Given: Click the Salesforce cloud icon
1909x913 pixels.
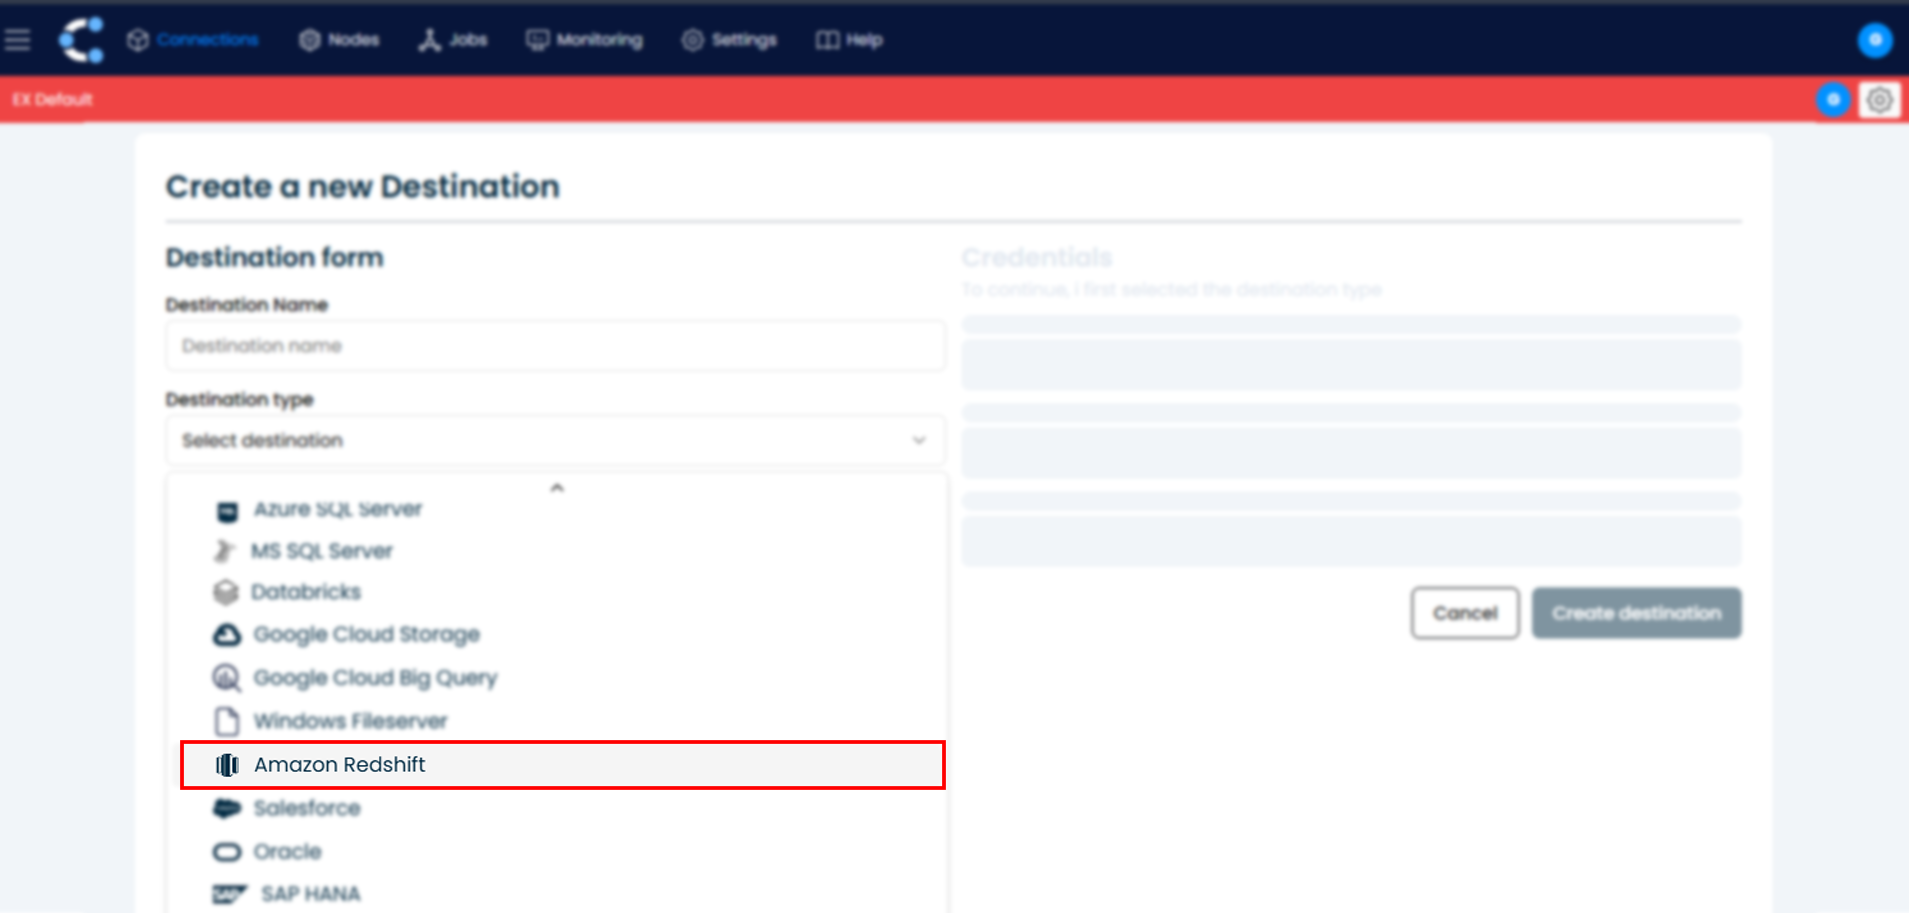Looking at the screenshot, I should tap(226, 807).
